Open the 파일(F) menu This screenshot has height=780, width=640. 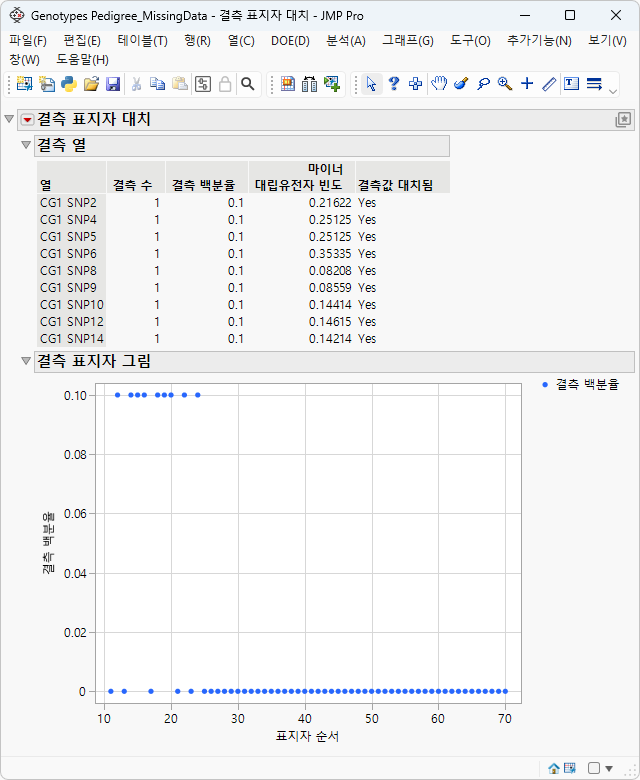pos(28,41)
